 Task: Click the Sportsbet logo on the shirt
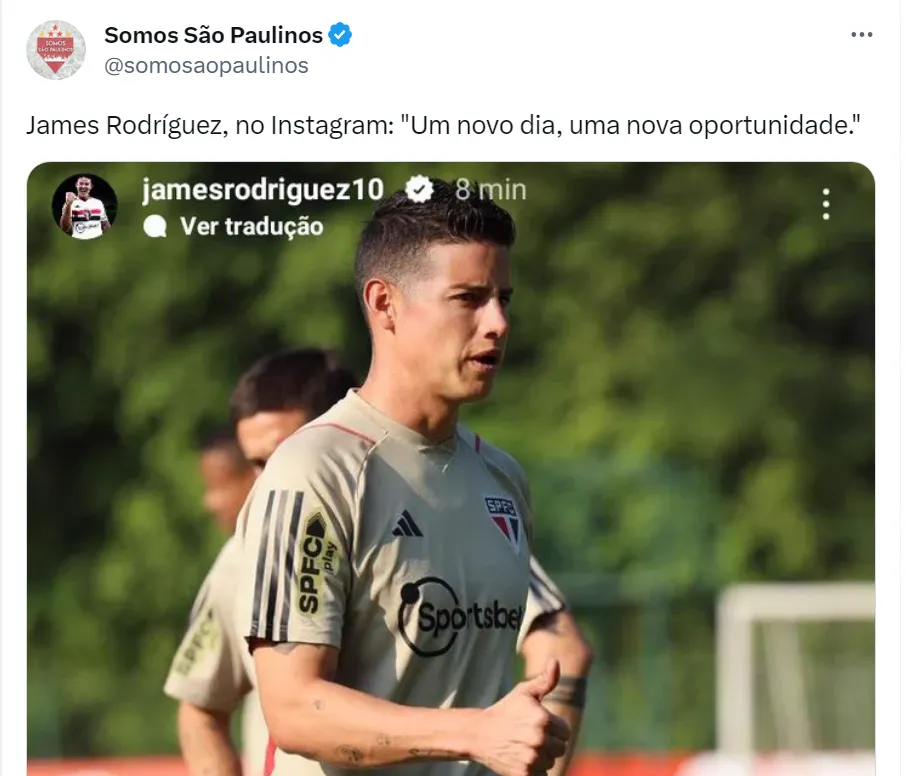pyautogui.click(x=461, y=616)
